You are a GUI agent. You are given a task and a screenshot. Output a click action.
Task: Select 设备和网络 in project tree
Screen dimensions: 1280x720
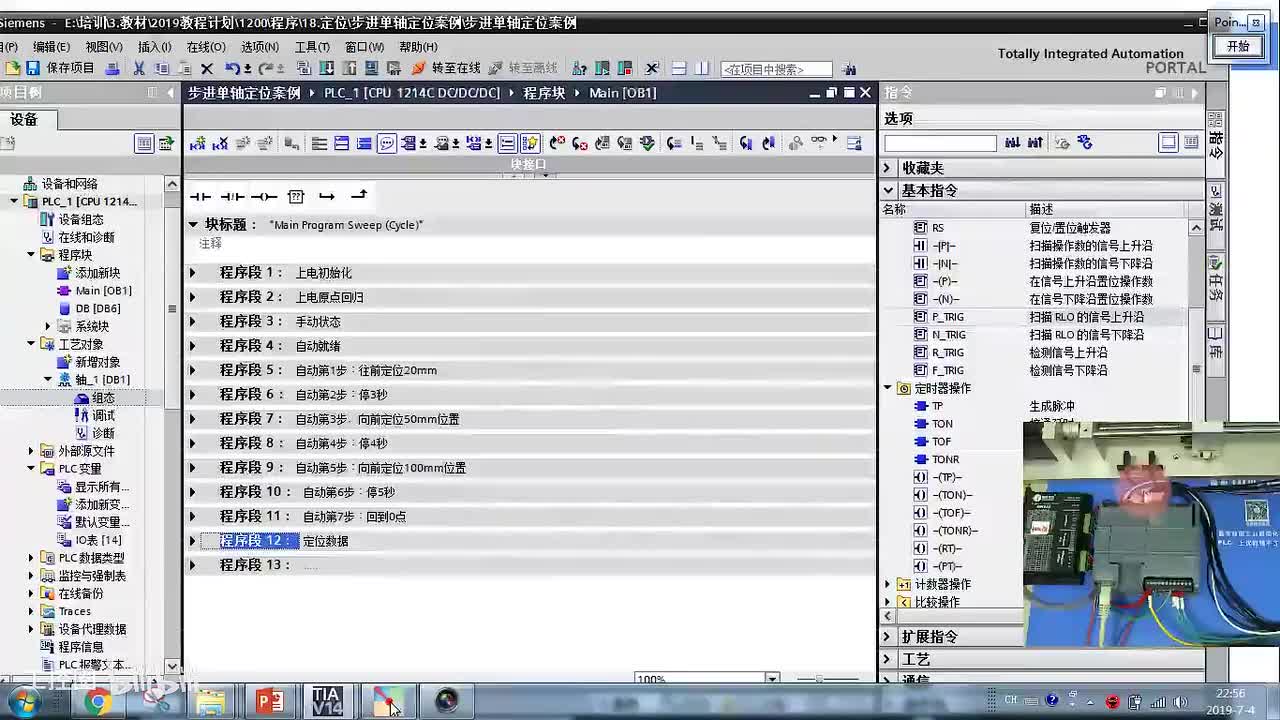click(70, 184)
